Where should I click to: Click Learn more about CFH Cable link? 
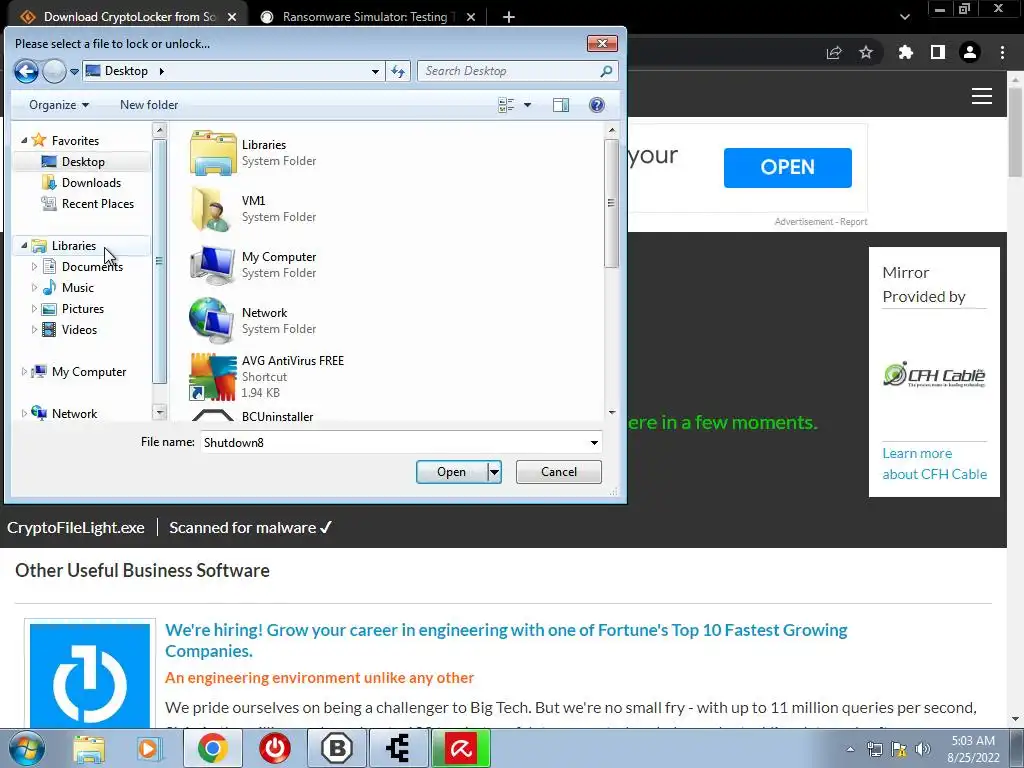[935, 464]
